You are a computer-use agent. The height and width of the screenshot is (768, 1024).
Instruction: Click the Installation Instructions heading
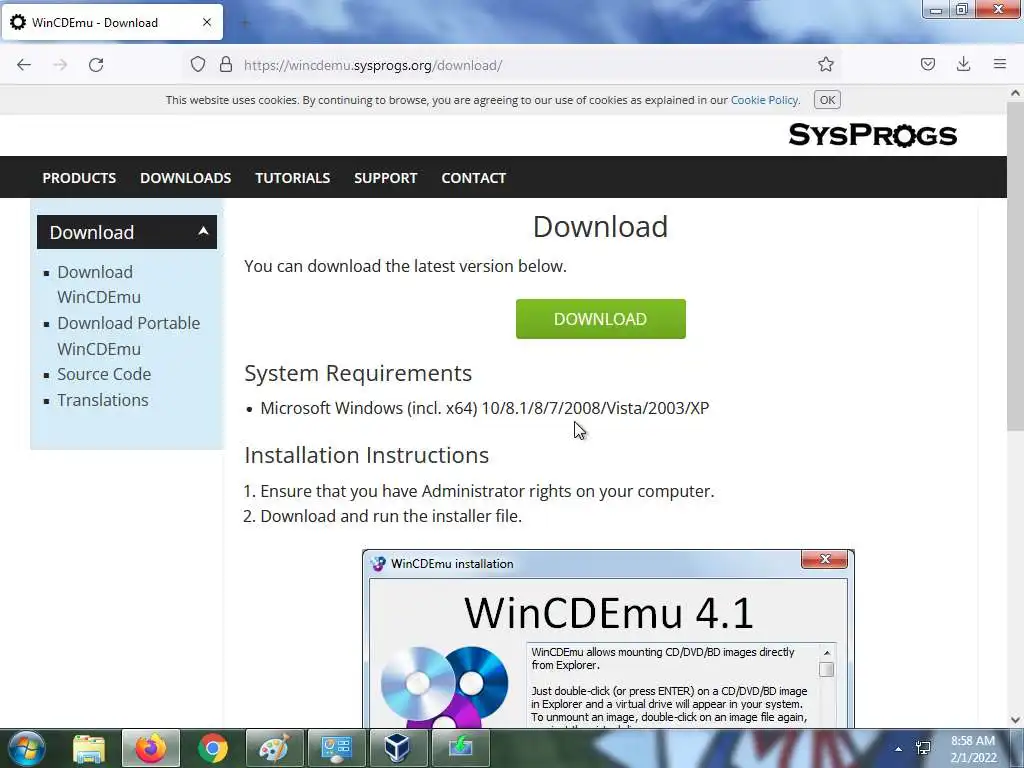pos(366,455)
